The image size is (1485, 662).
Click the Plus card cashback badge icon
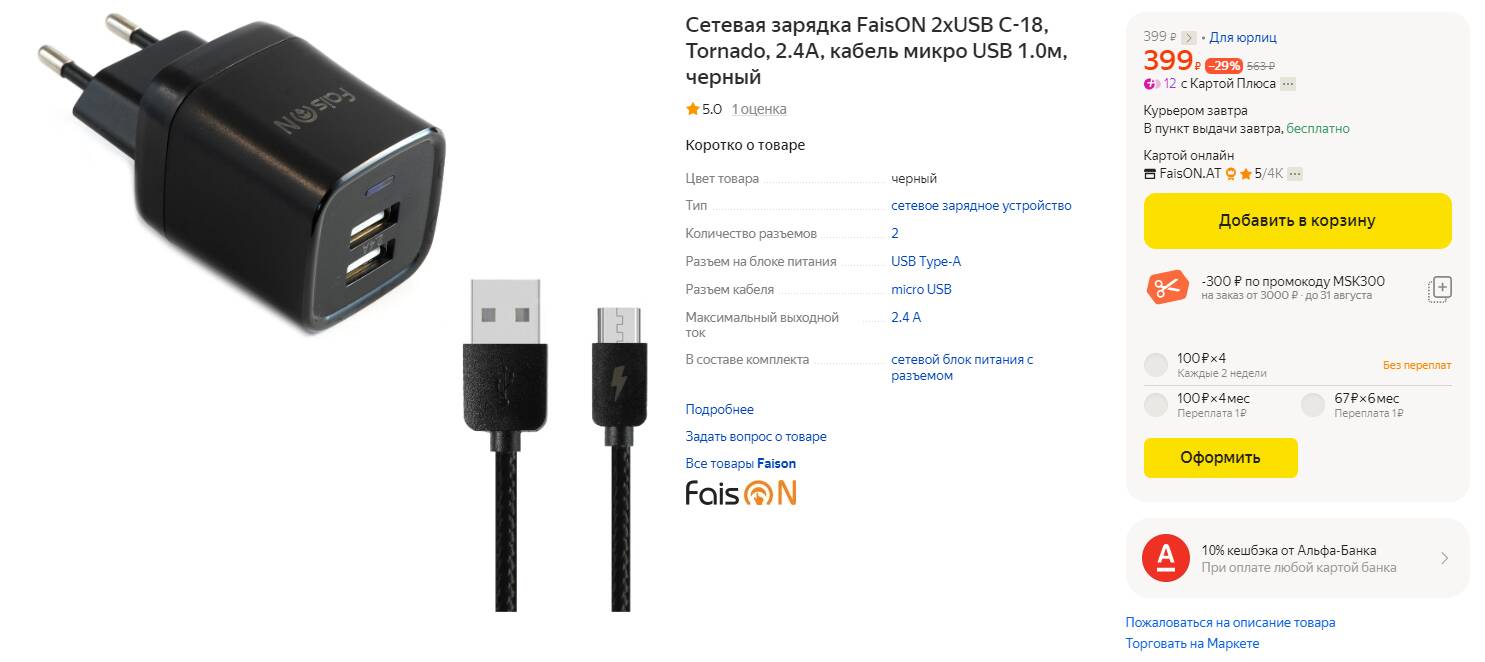click(1151, 84)
